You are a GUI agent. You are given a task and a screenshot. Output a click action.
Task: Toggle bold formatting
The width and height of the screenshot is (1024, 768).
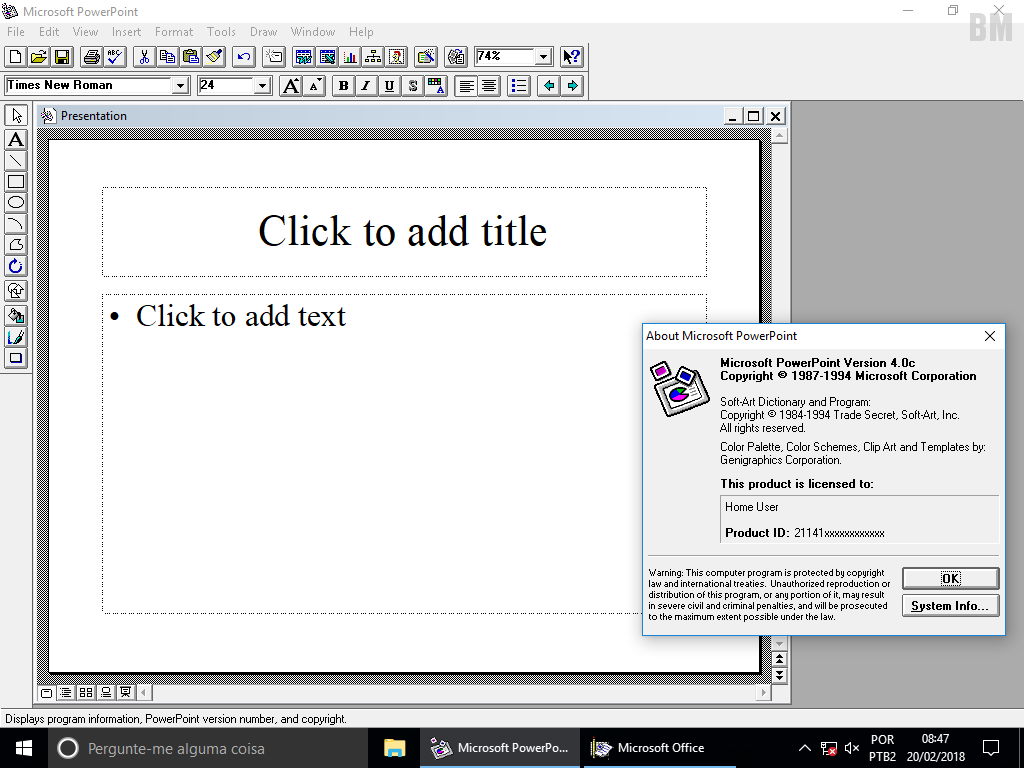[x=343, y=85]
